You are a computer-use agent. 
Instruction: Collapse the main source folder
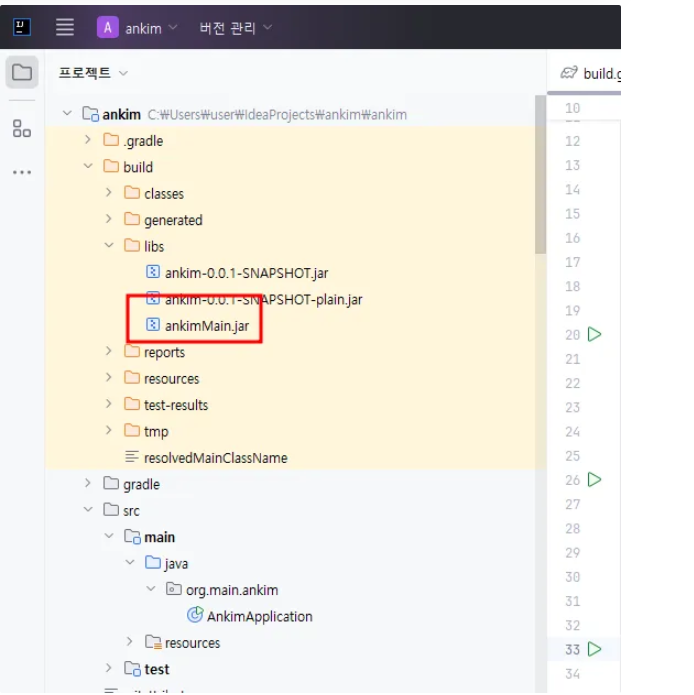click(109, 536)
